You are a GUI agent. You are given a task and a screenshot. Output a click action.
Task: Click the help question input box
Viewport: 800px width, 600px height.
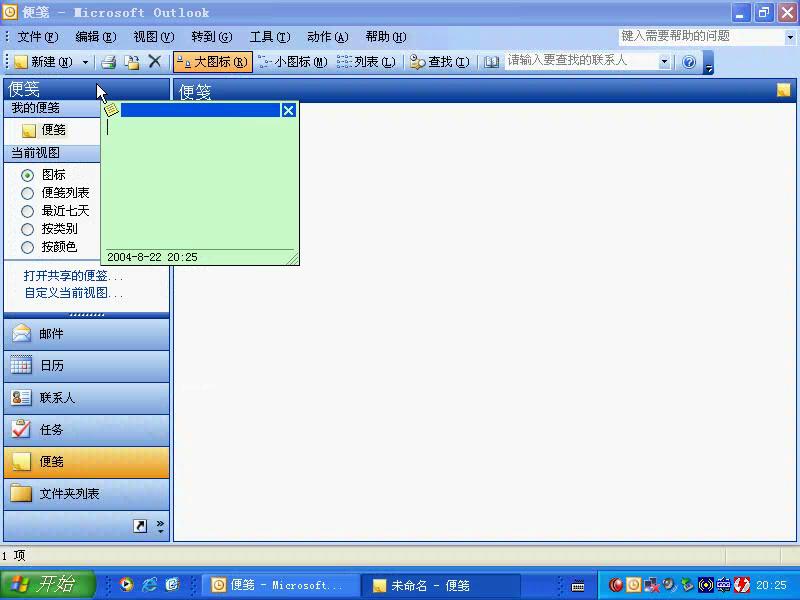click(x=702, y=36)
